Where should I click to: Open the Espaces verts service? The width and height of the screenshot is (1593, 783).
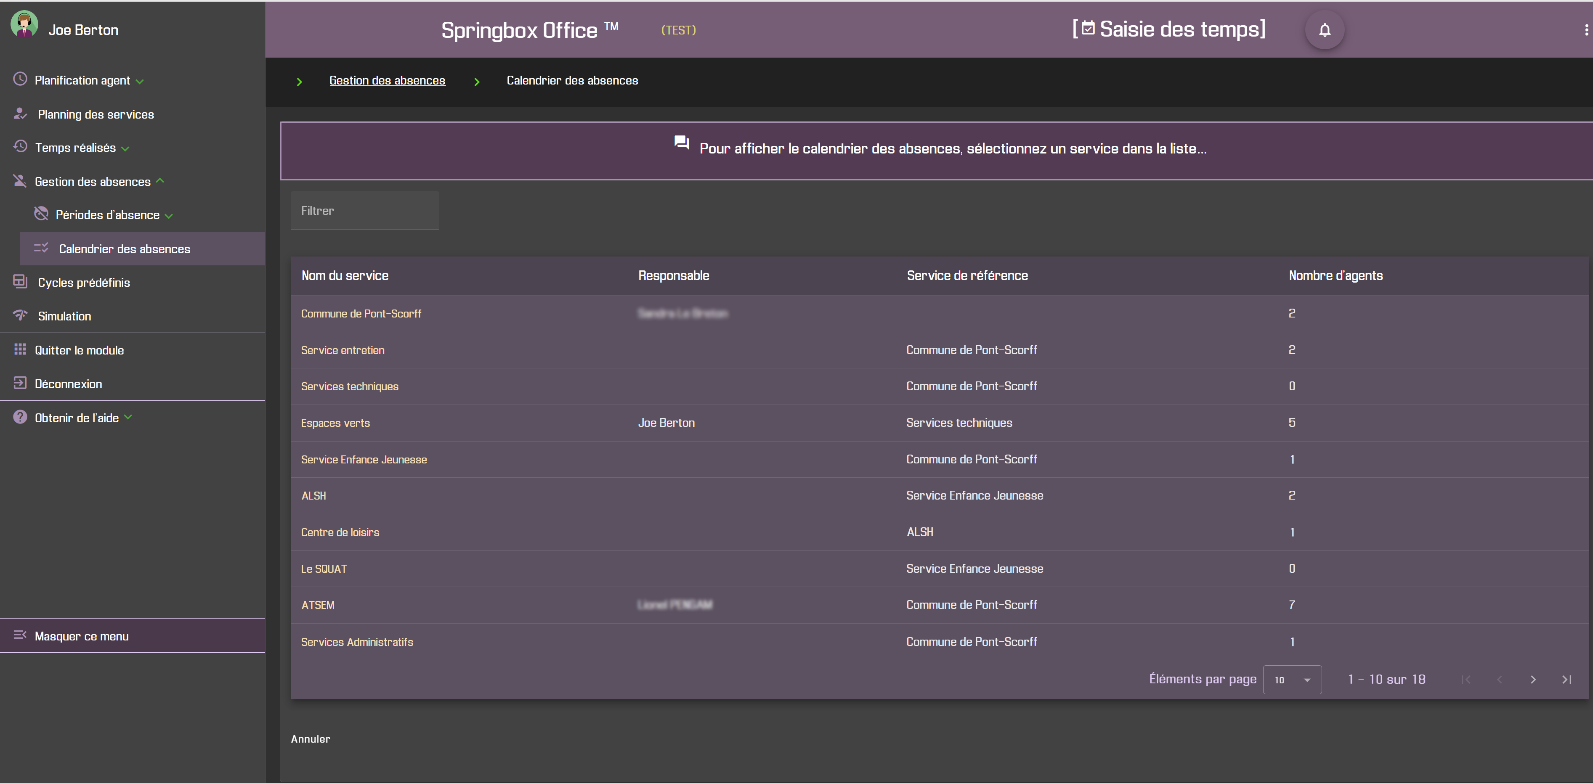[335, 423]
